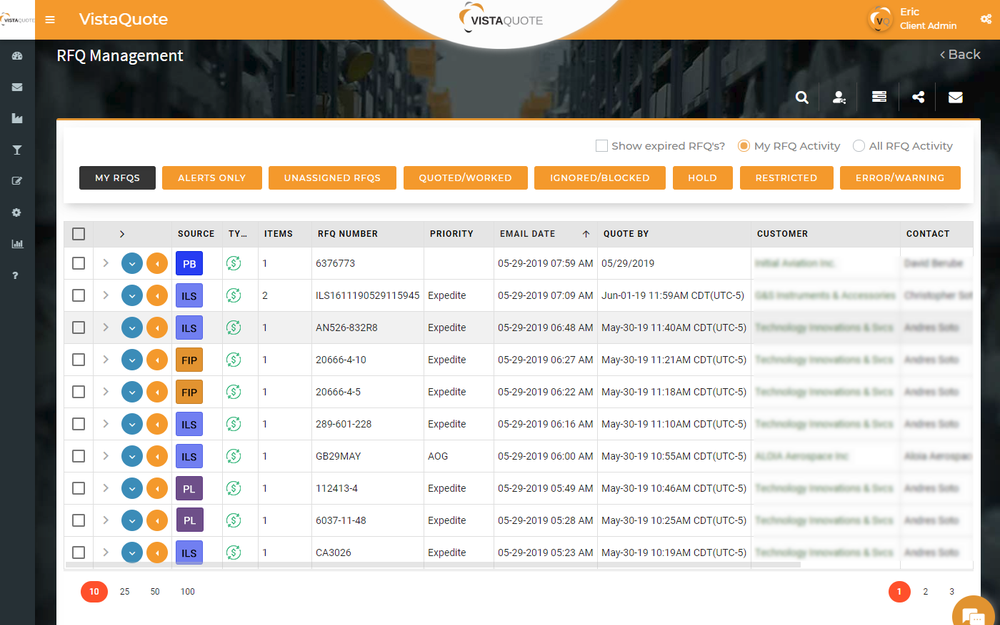Enable Show expired RFQ's checkbox
Viewport: 1000px width, 625px height.
(x=601, y=146)
